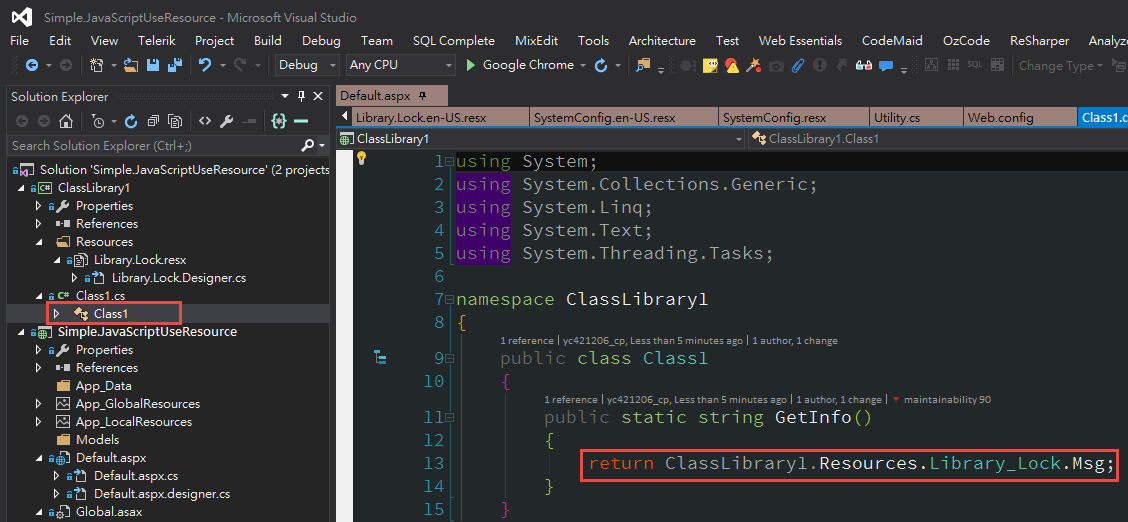Select Default.aspx.designer.cs file
1128x522 pixels.
(162, 494)
